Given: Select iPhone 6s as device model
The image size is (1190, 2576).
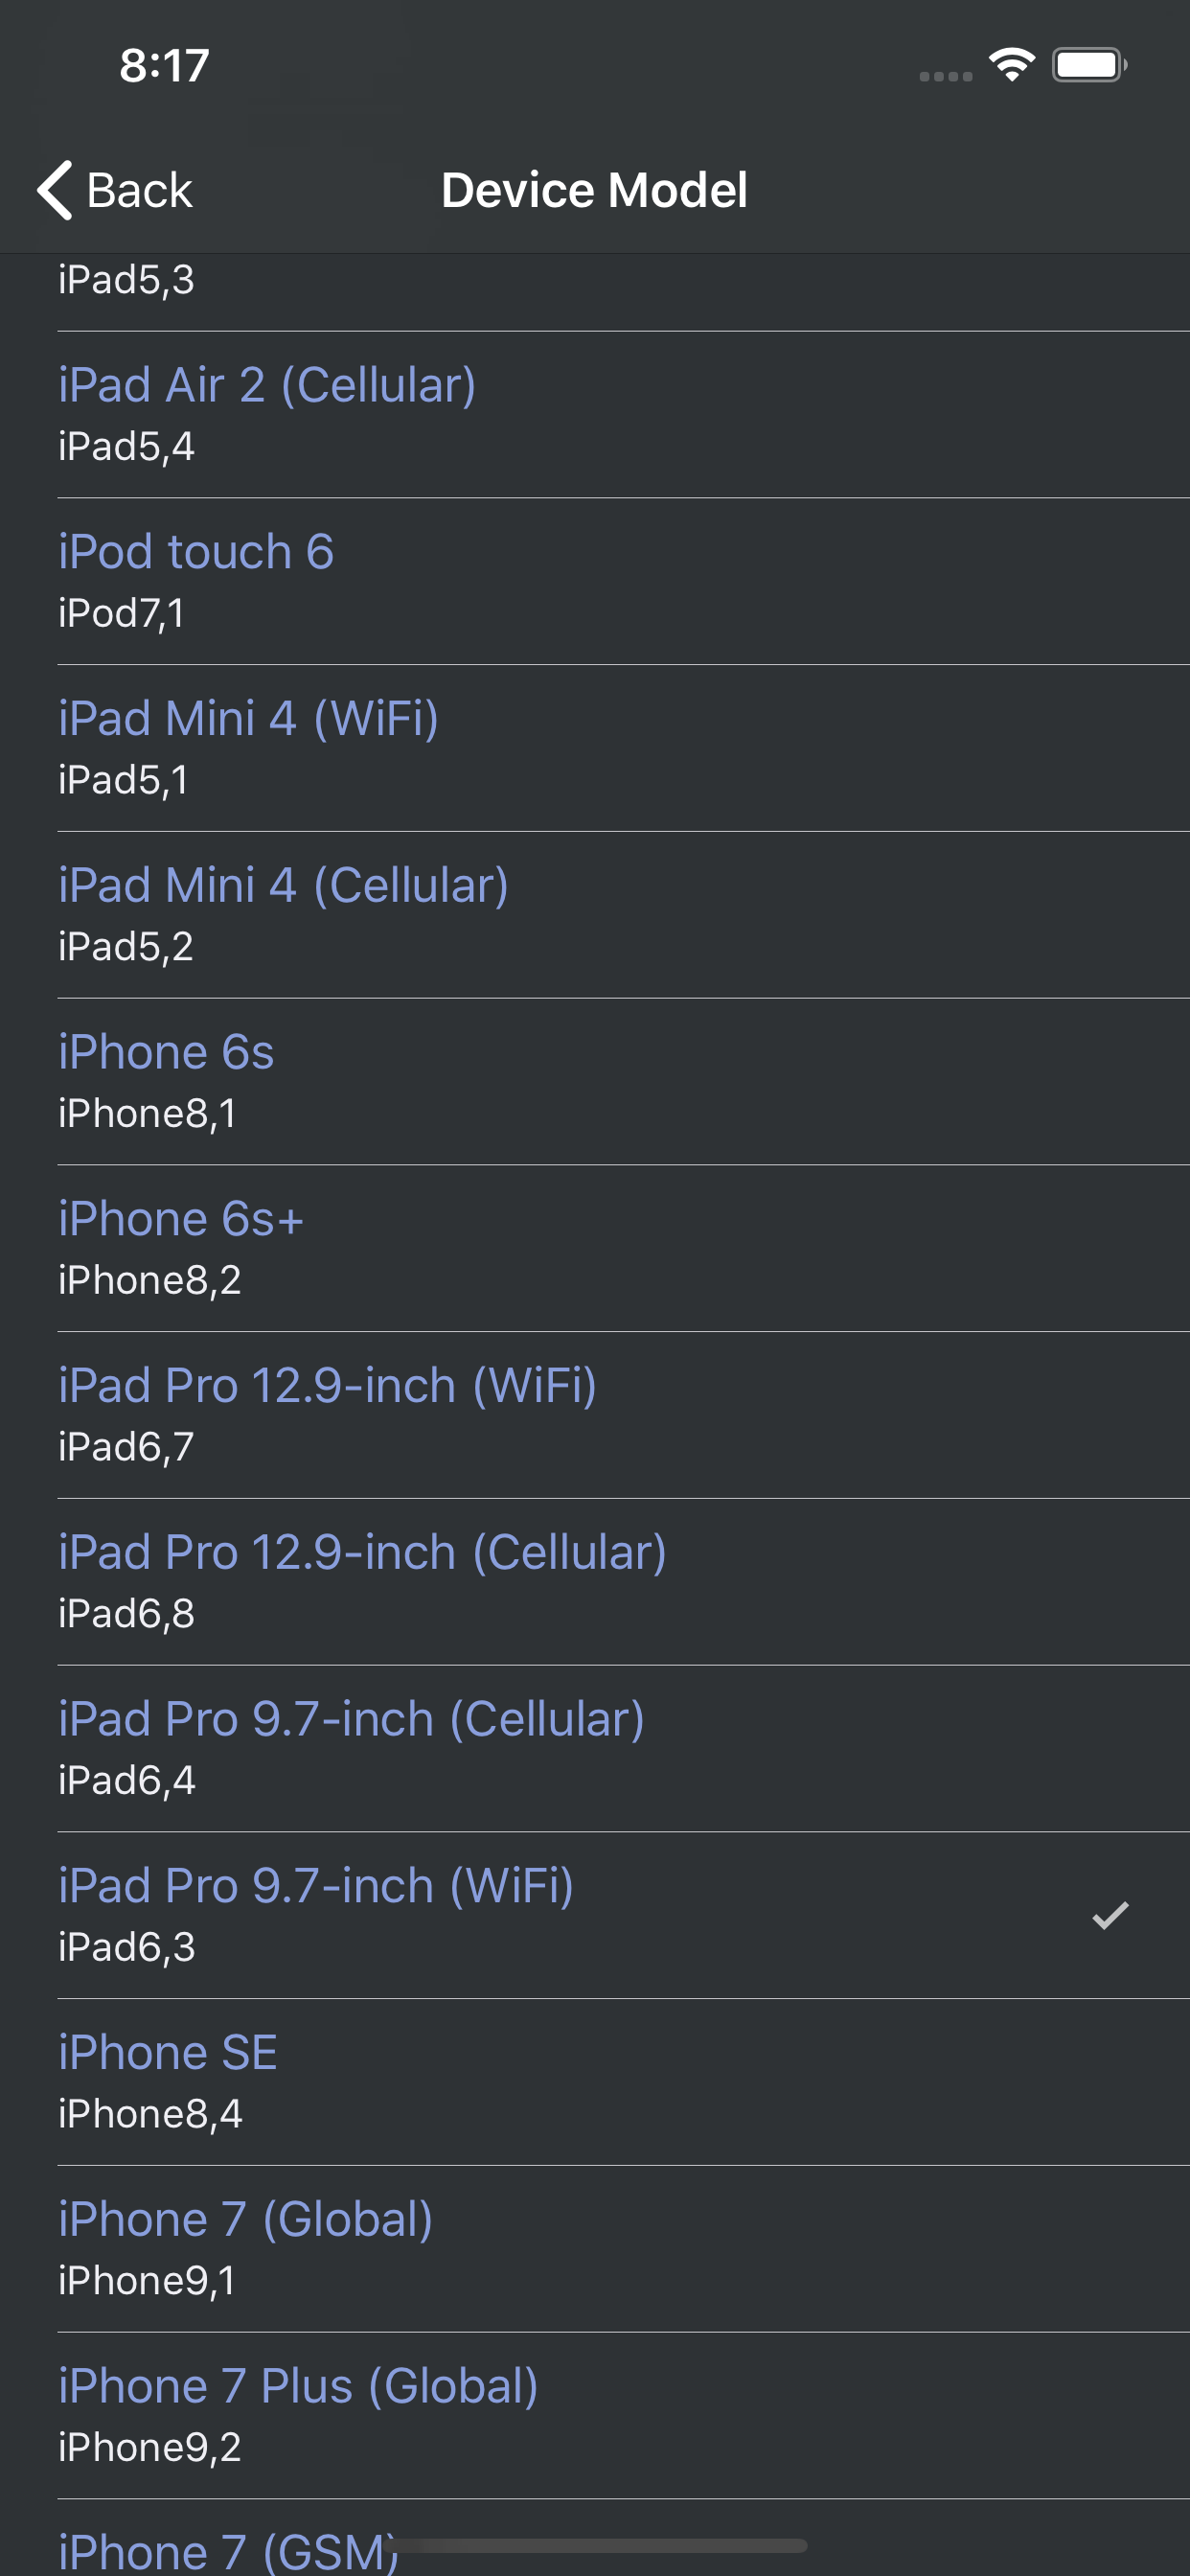Looking at the screenshot, I should (595, 1081).
